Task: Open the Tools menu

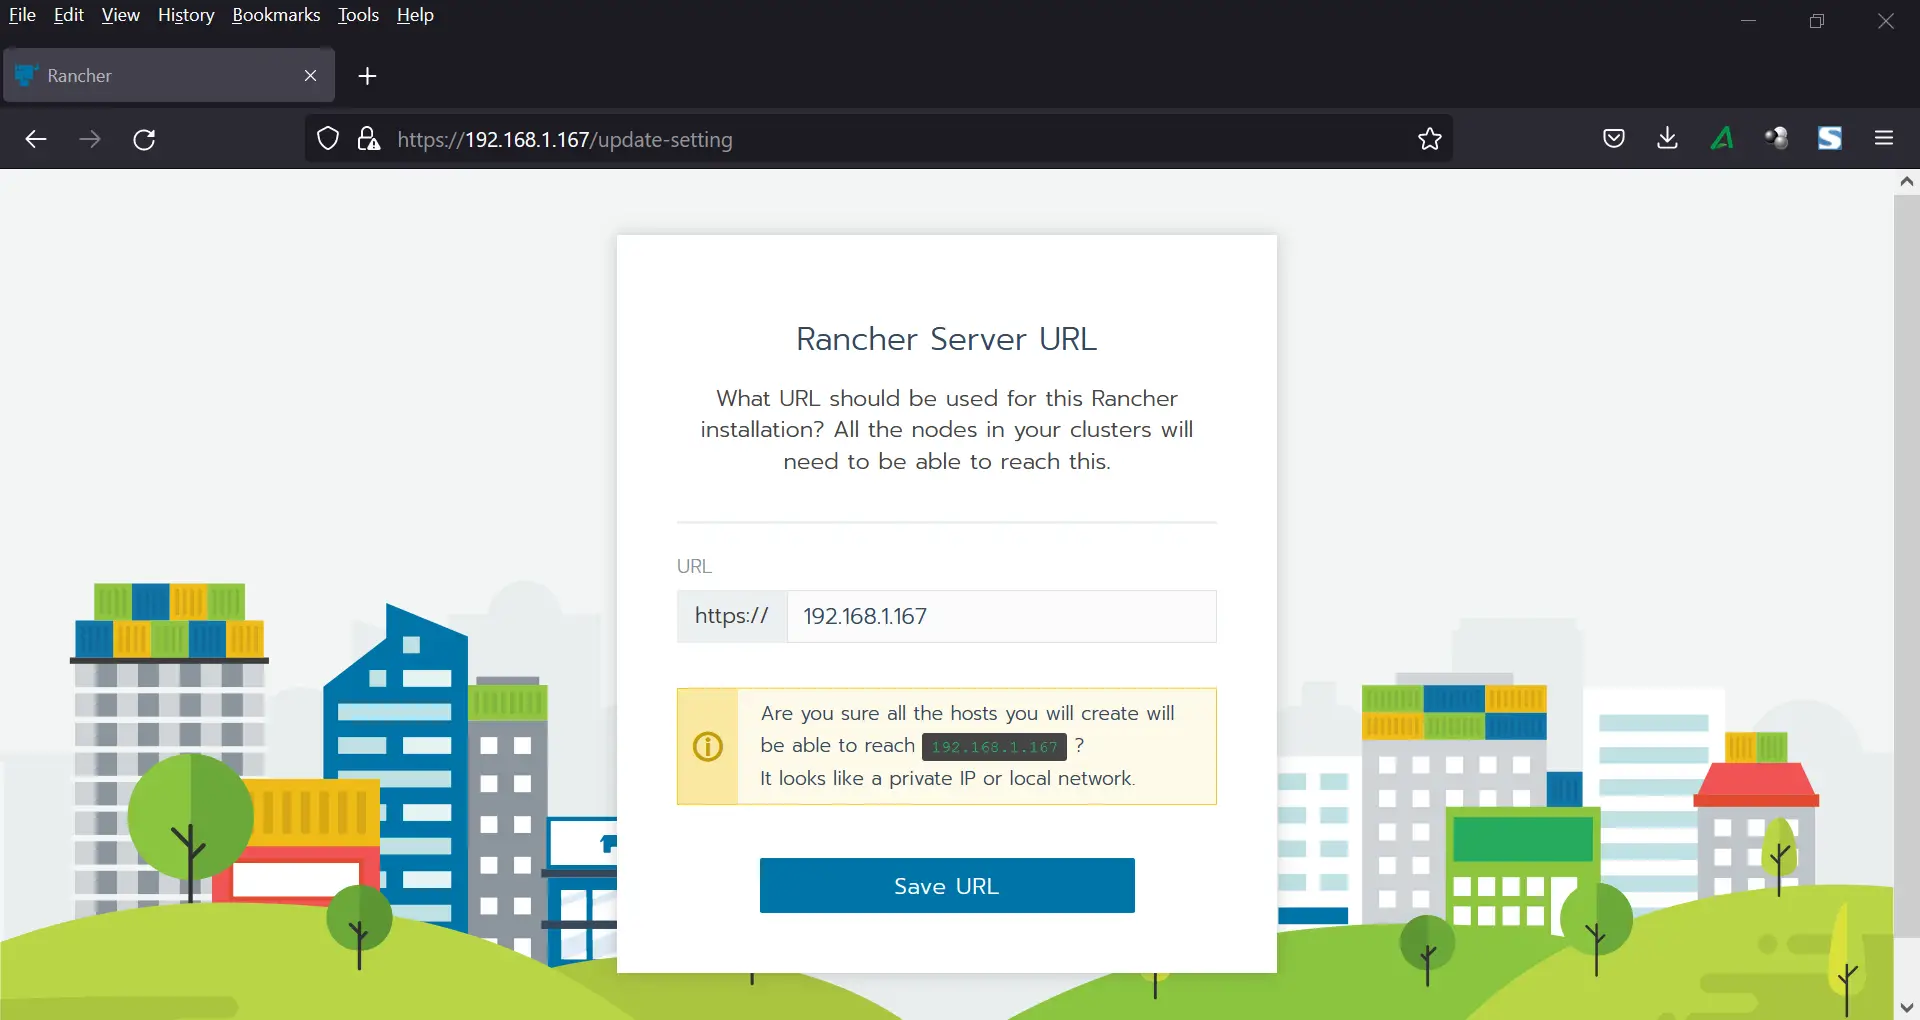Action: point(358,15)
